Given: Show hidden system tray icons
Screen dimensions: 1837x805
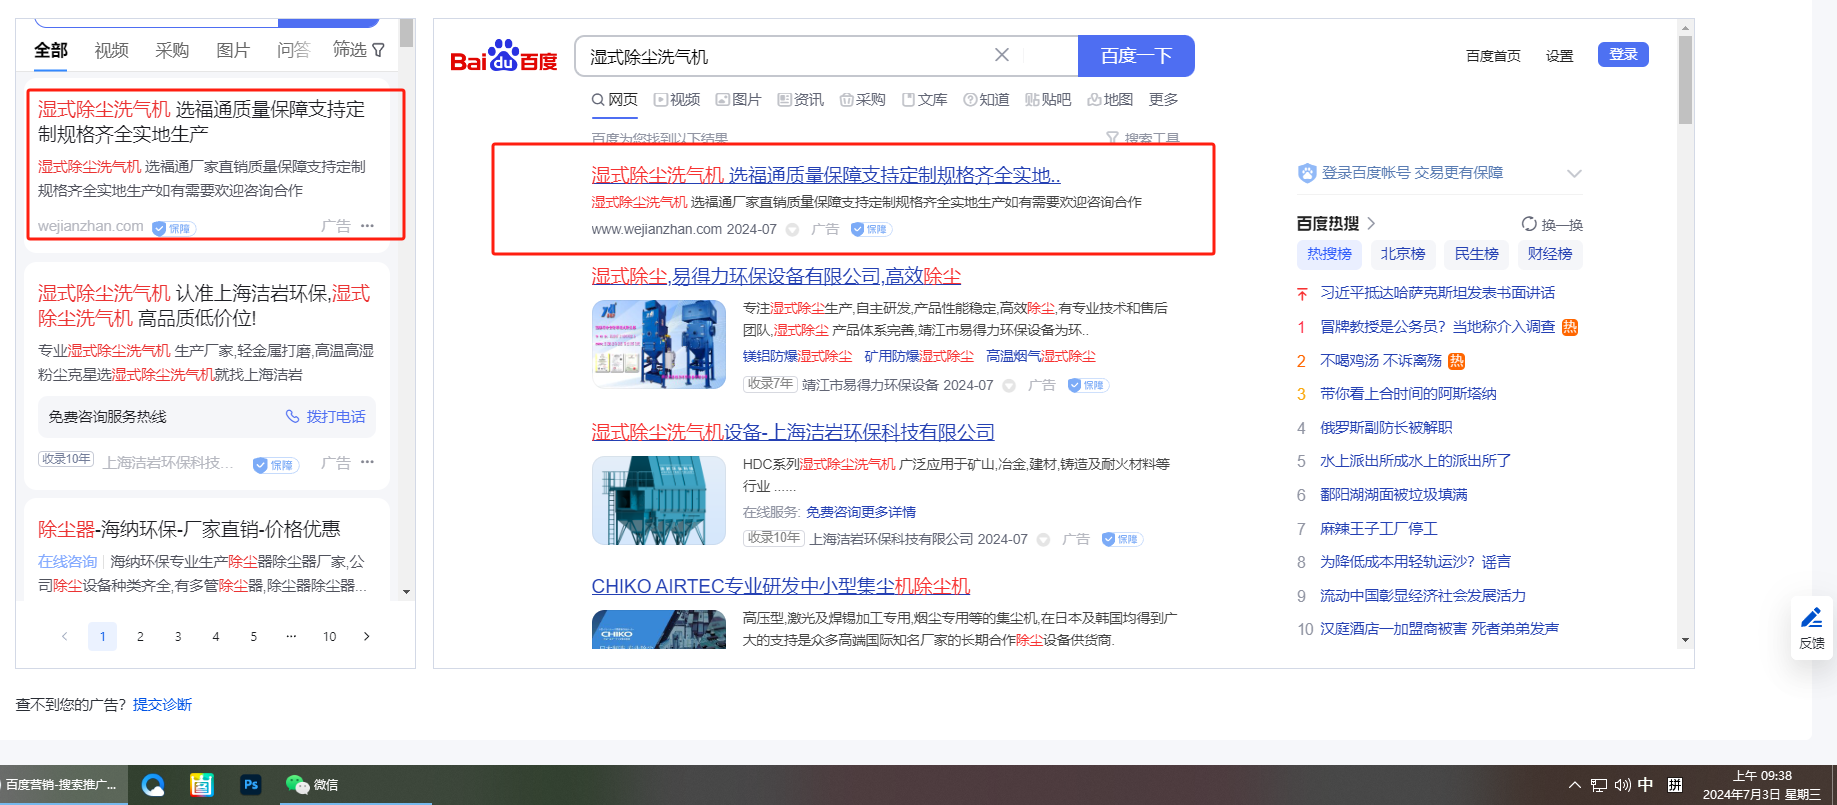Looking at the screenshot, I should (1574, 785).
